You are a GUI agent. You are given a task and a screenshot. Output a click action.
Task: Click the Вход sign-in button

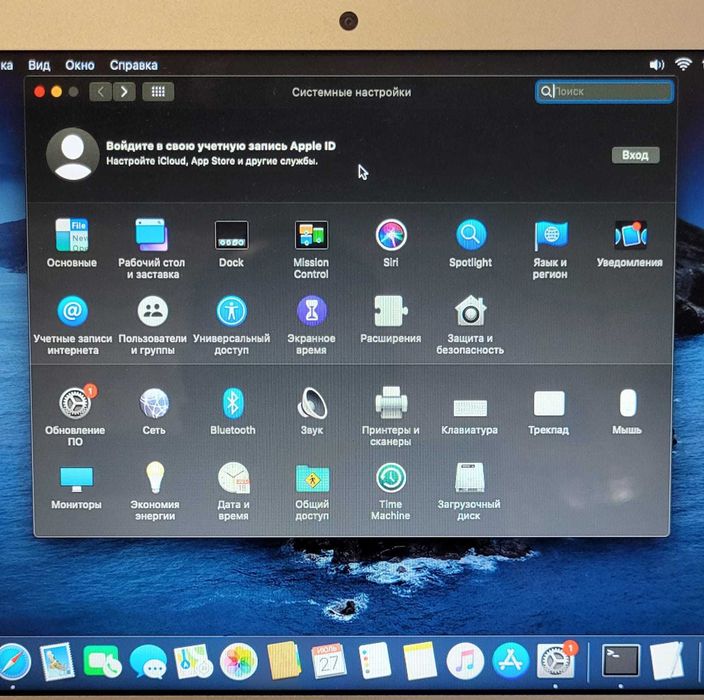point(635,155)
